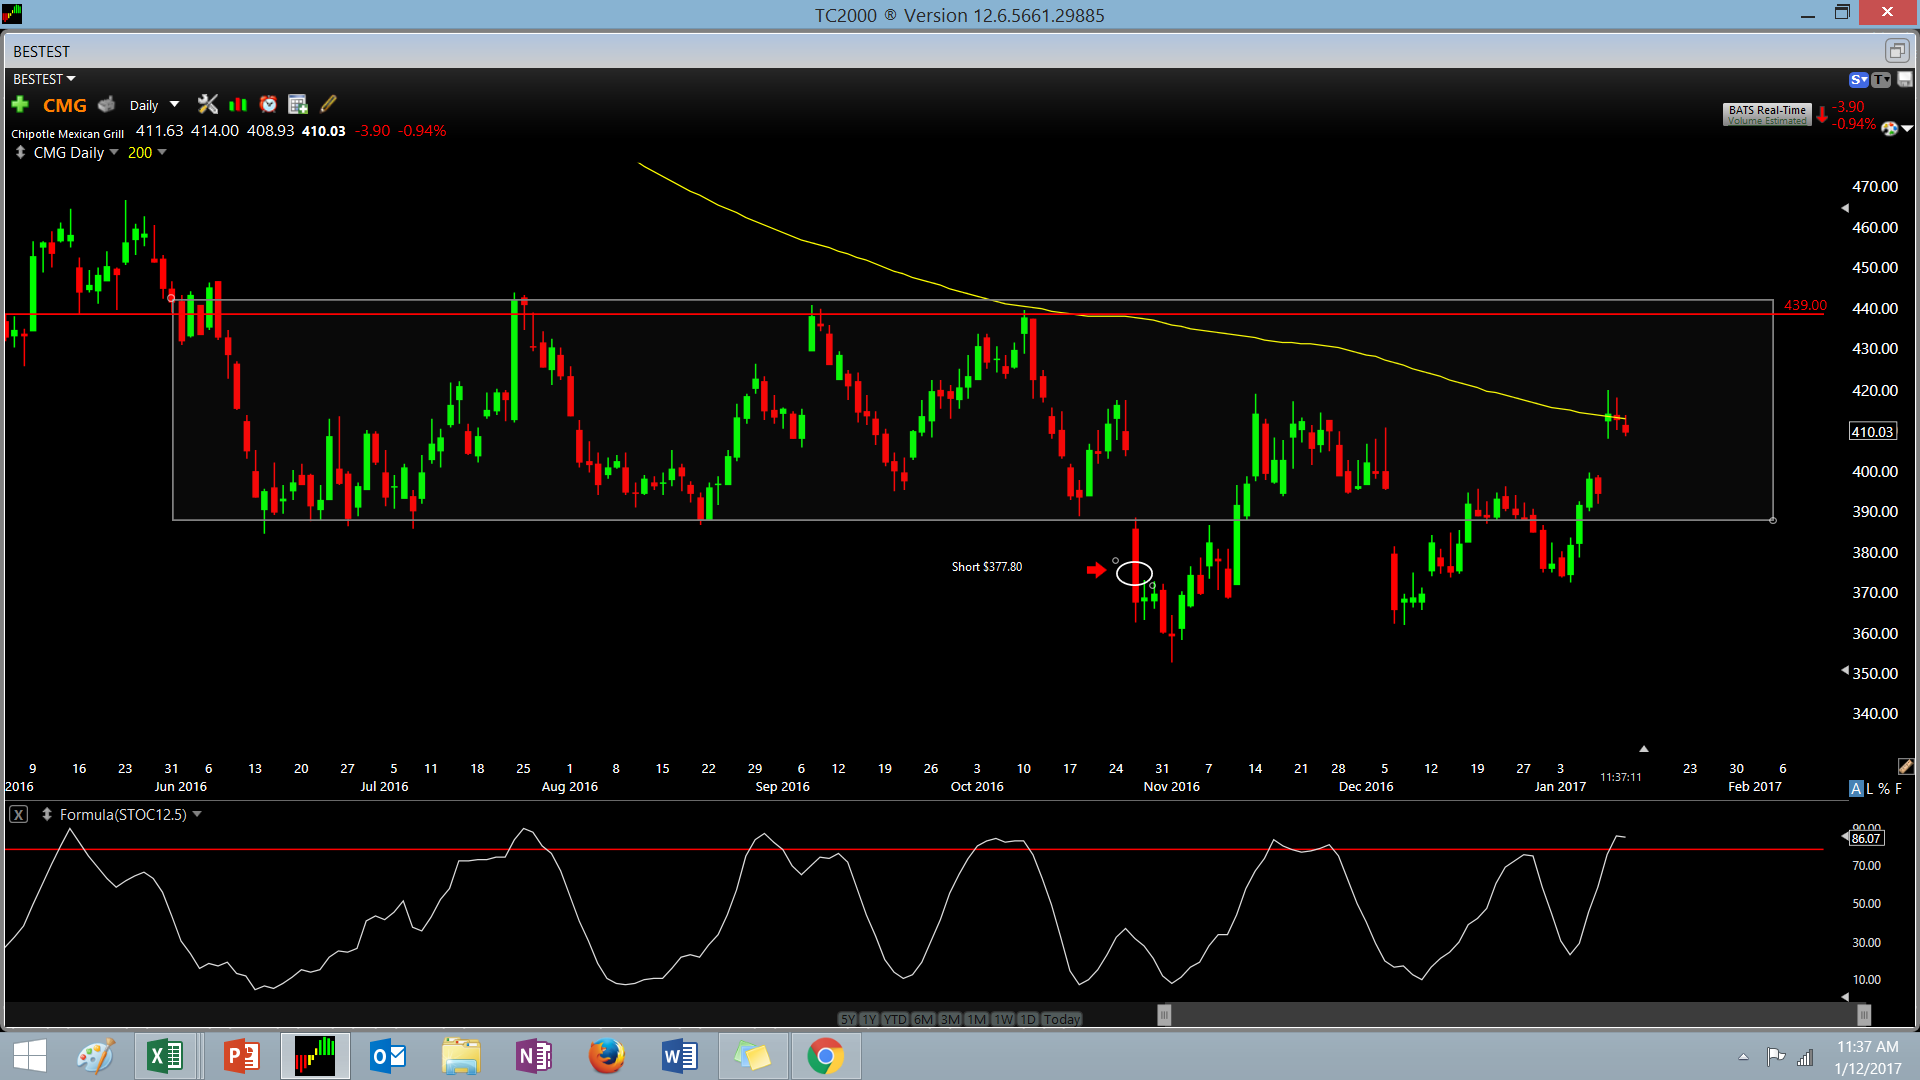Open PowerPoint from the taskbar

[x=241, y=1056]
